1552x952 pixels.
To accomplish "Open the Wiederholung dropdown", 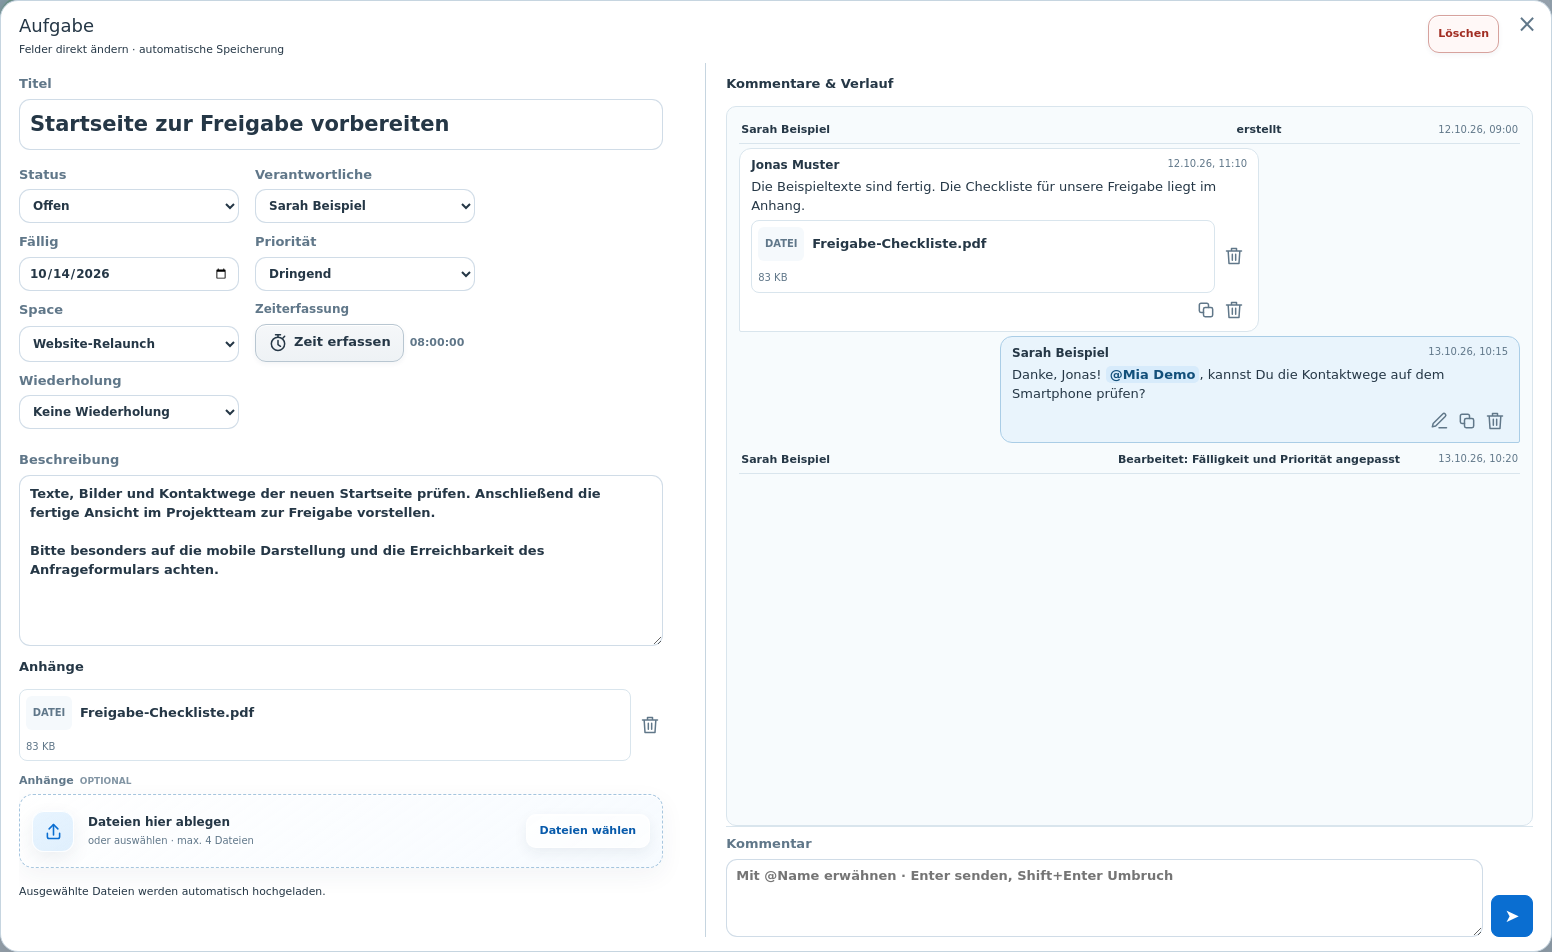I will 129,412.
